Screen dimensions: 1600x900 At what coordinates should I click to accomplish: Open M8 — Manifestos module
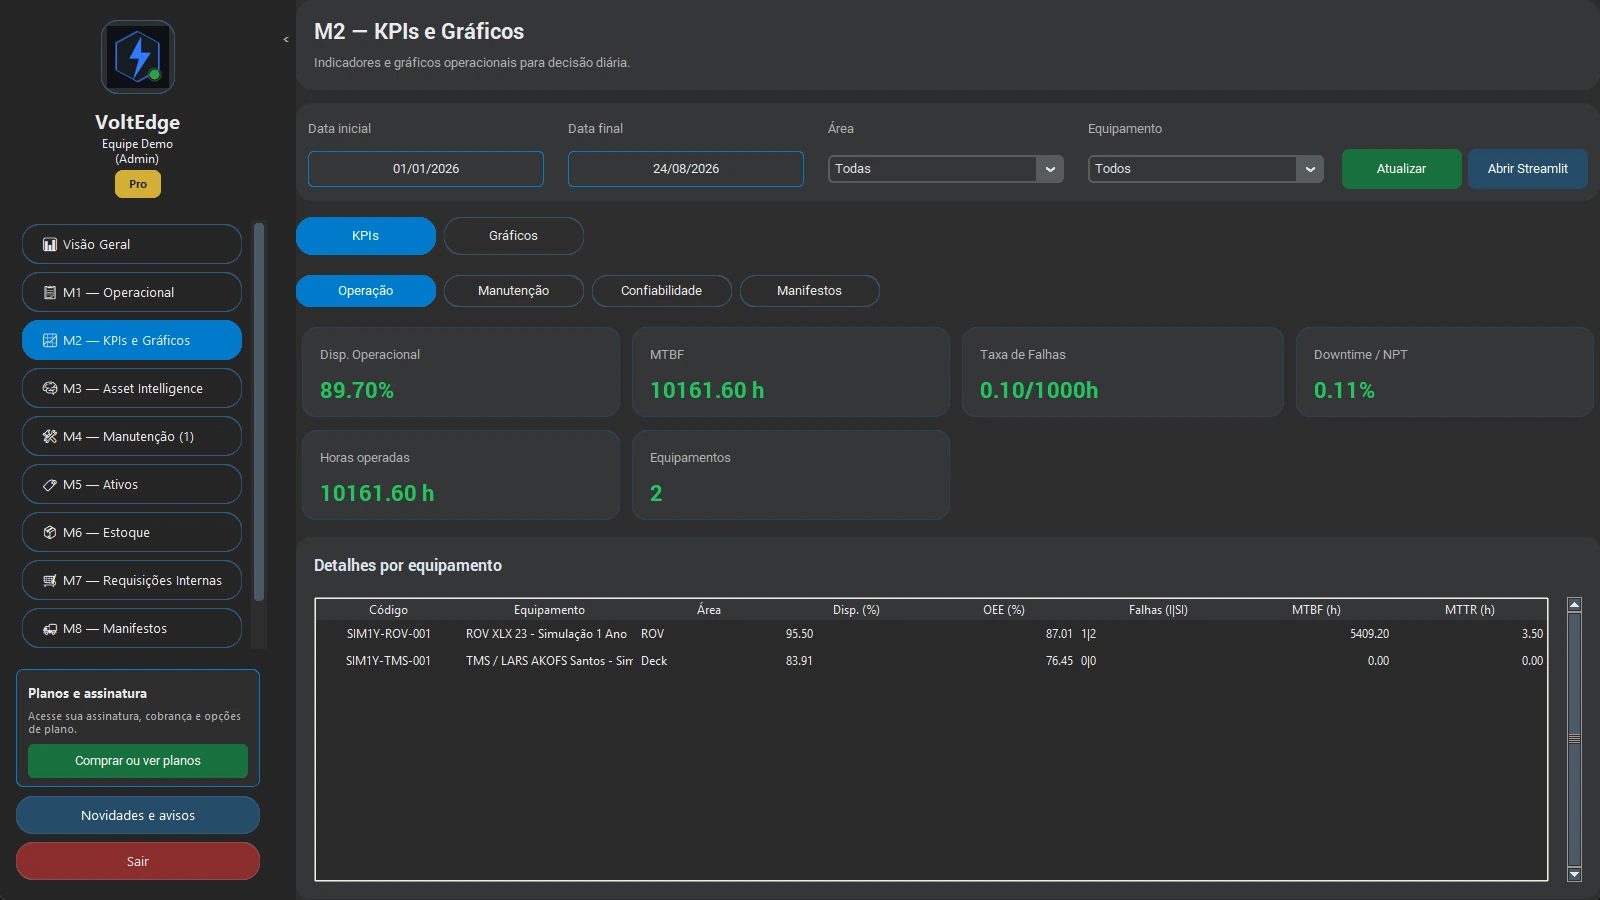pyautogui.click(x=132, y=628)
